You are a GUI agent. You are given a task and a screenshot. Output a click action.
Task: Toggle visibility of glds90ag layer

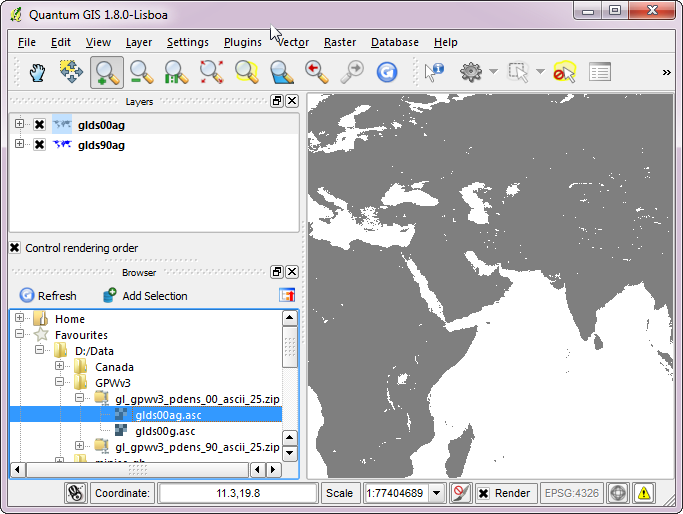coord(39,144)
